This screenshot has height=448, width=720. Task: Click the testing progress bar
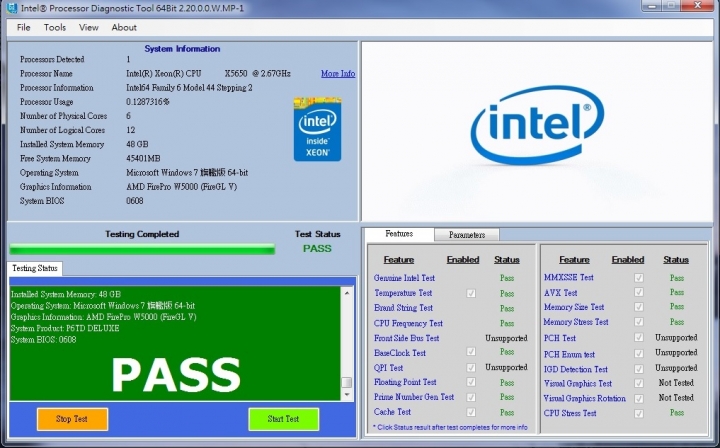coord(142,249)
